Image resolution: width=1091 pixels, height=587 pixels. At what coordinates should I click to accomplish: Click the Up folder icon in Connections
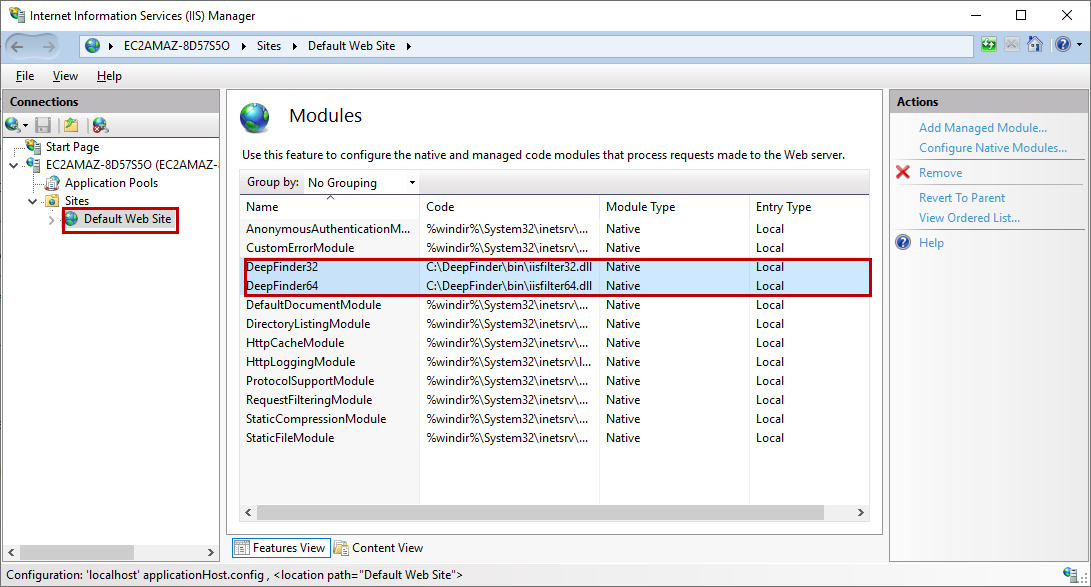point(71,125)
